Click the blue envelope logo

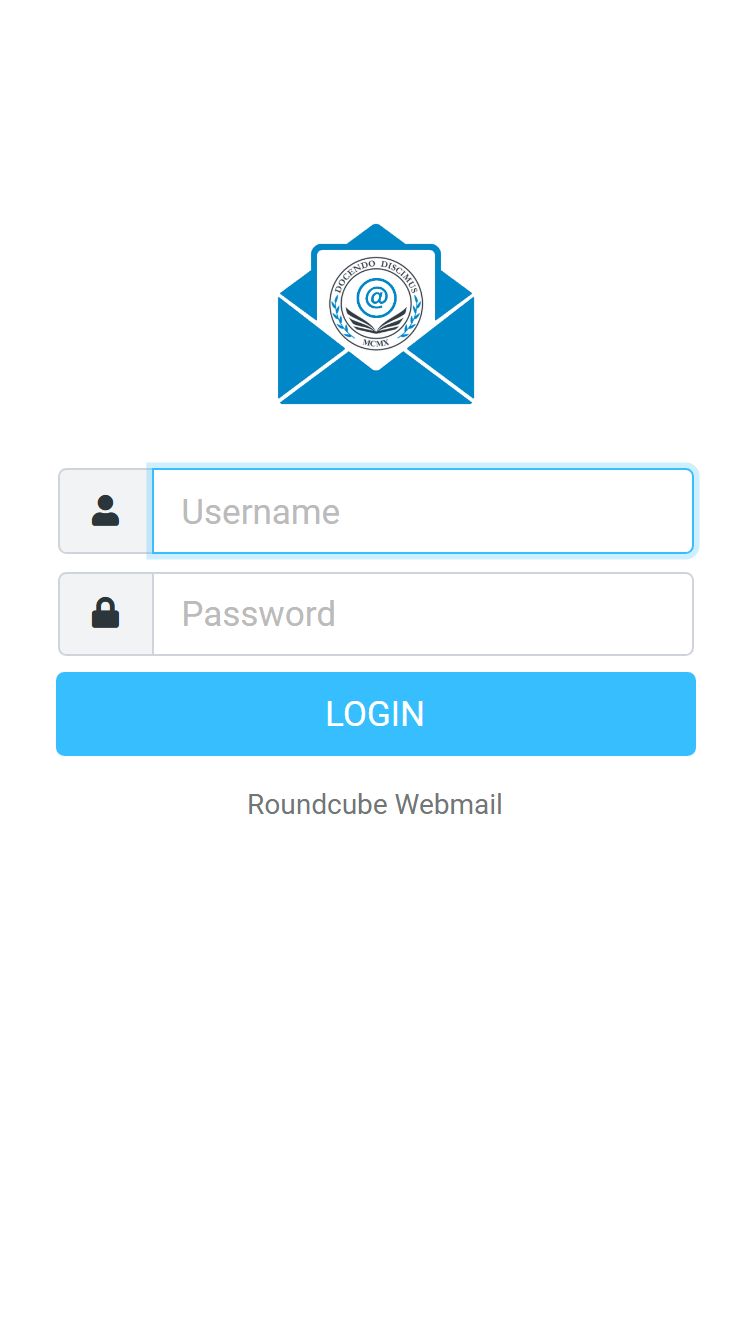[376, 314]
